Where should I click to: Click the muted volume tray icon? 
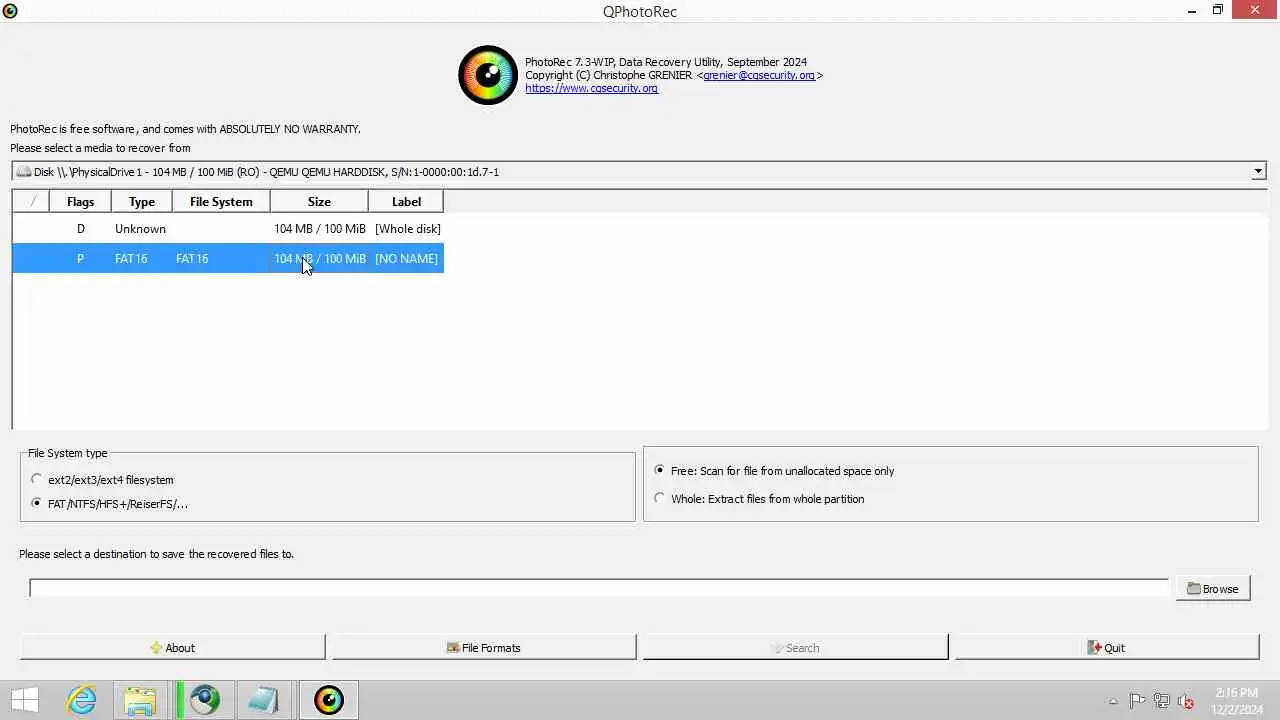(x=1186, y=701)
